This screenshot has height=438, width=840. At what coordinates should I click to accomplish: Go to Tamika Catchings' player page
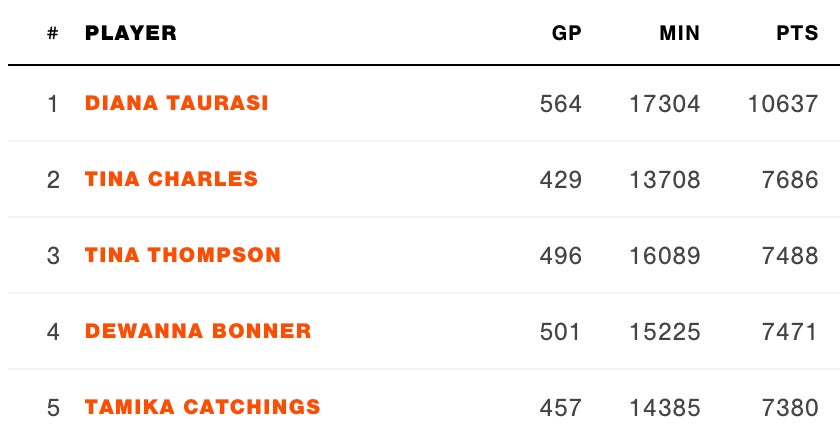pyautogui.click(x=203, y=407)
